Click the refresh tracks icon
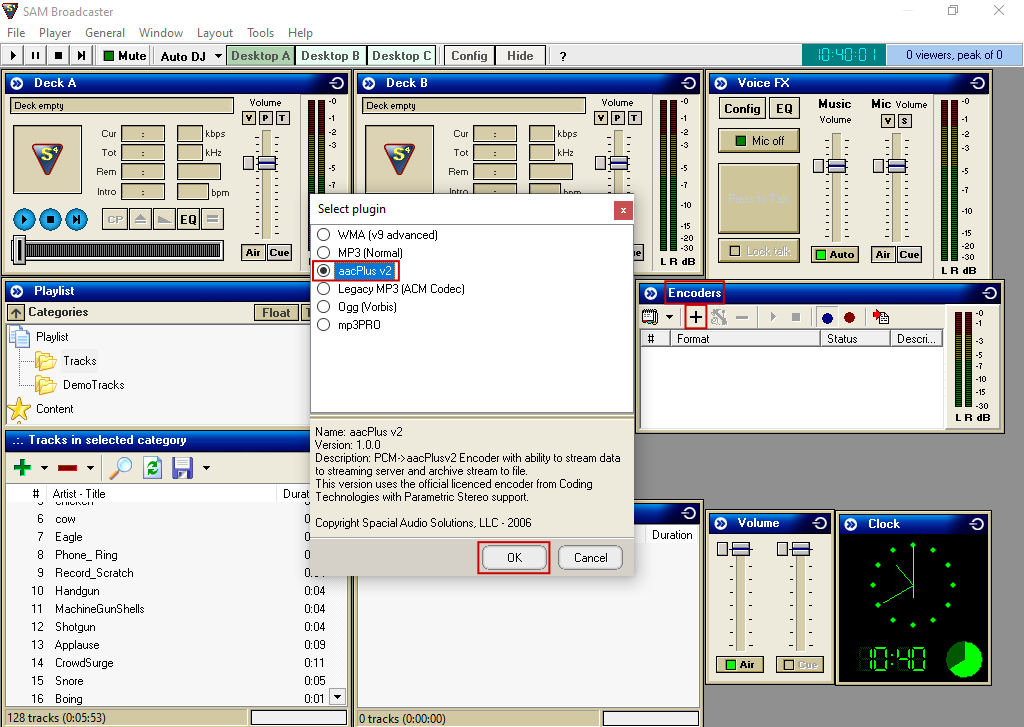 [x=152, y=467]
